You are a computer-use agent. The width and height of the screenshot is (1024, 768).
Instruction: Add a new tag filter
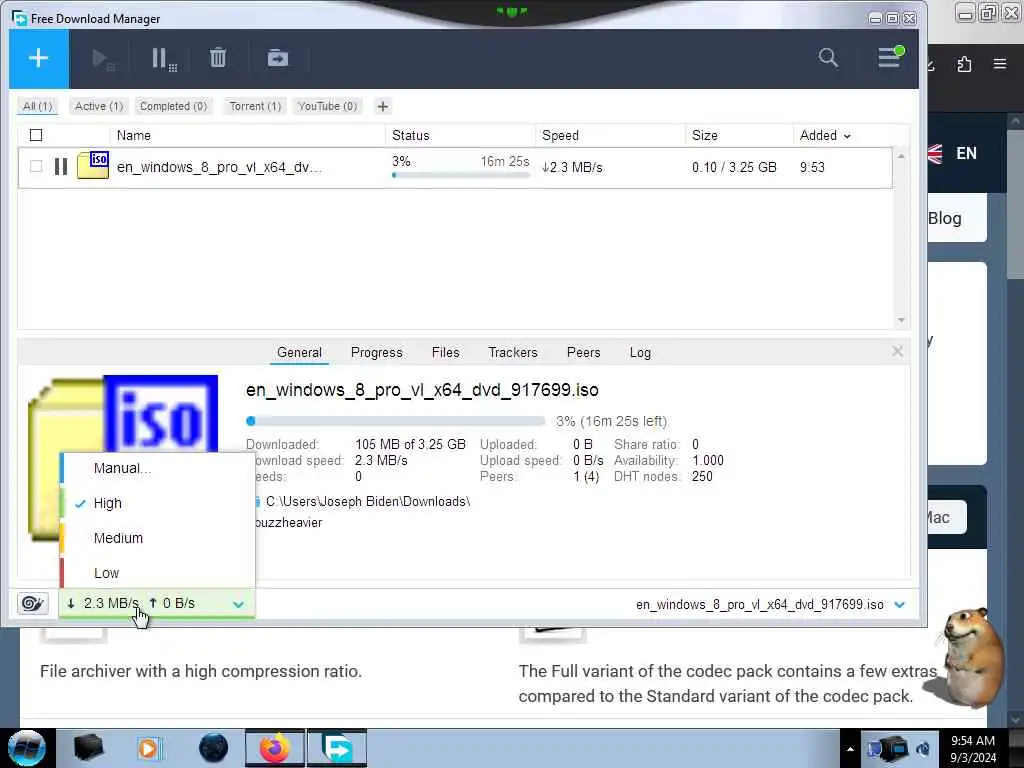[x=383, y=106]
